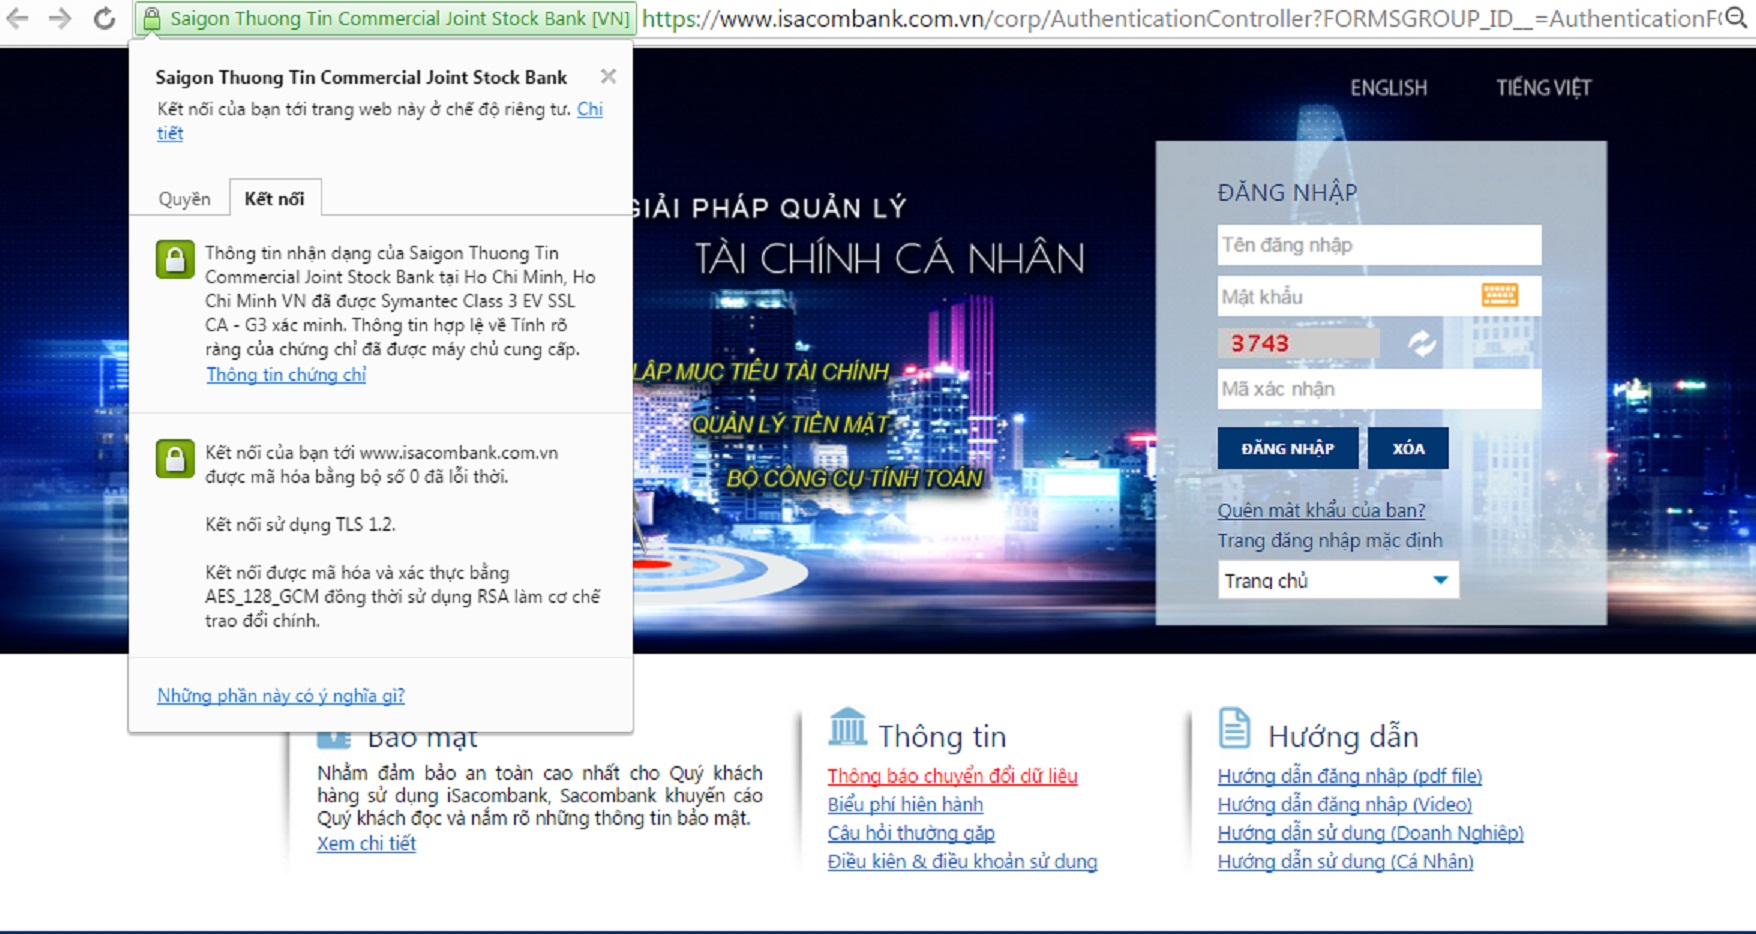Open Hướng dẫn sử dụng (Cá Nhân) link
1756x934 pixels.
(1345, 861)
